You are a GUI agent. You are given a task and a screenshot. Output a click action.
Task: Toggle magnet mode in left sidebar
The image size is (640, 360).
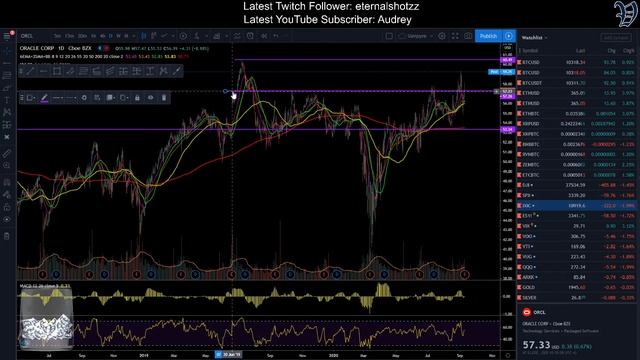pos(7,182)
